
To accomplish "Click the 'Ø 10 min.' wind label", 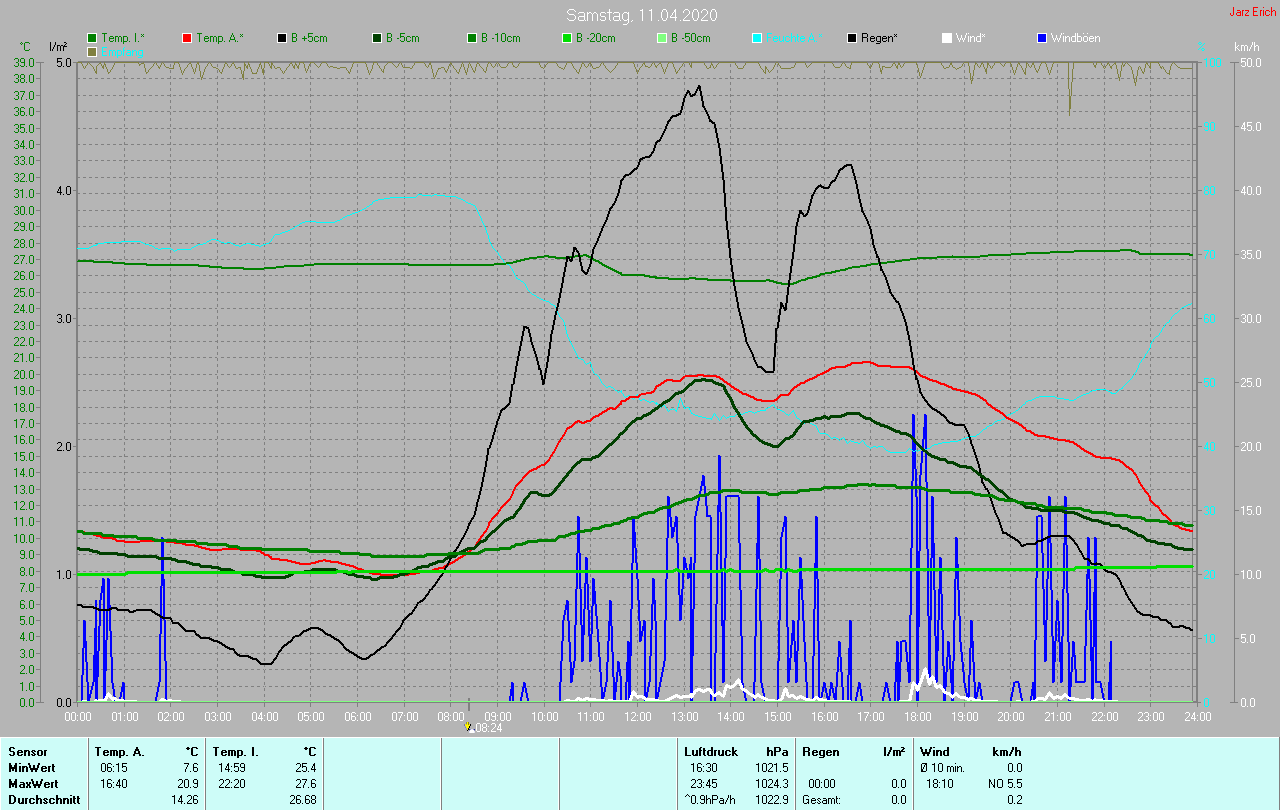I will click(x=942, y=768).
